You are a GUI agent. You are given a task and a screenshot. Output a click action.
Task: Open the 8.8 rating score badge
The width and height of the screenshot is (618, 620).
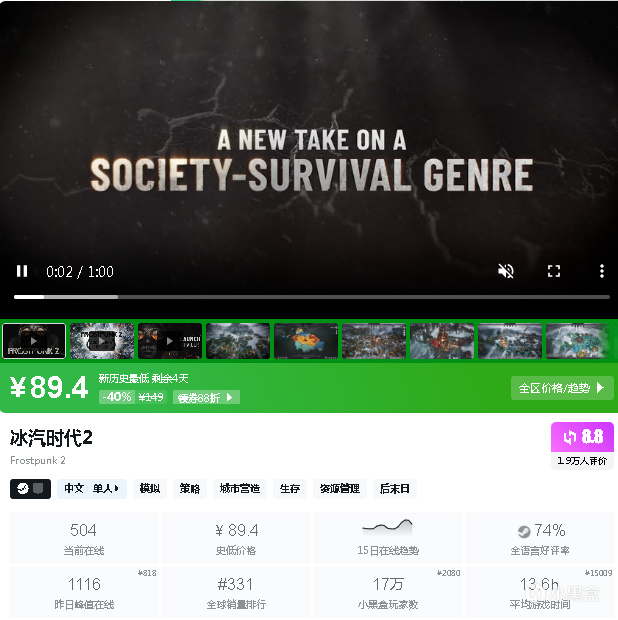[x=582, y=437]
